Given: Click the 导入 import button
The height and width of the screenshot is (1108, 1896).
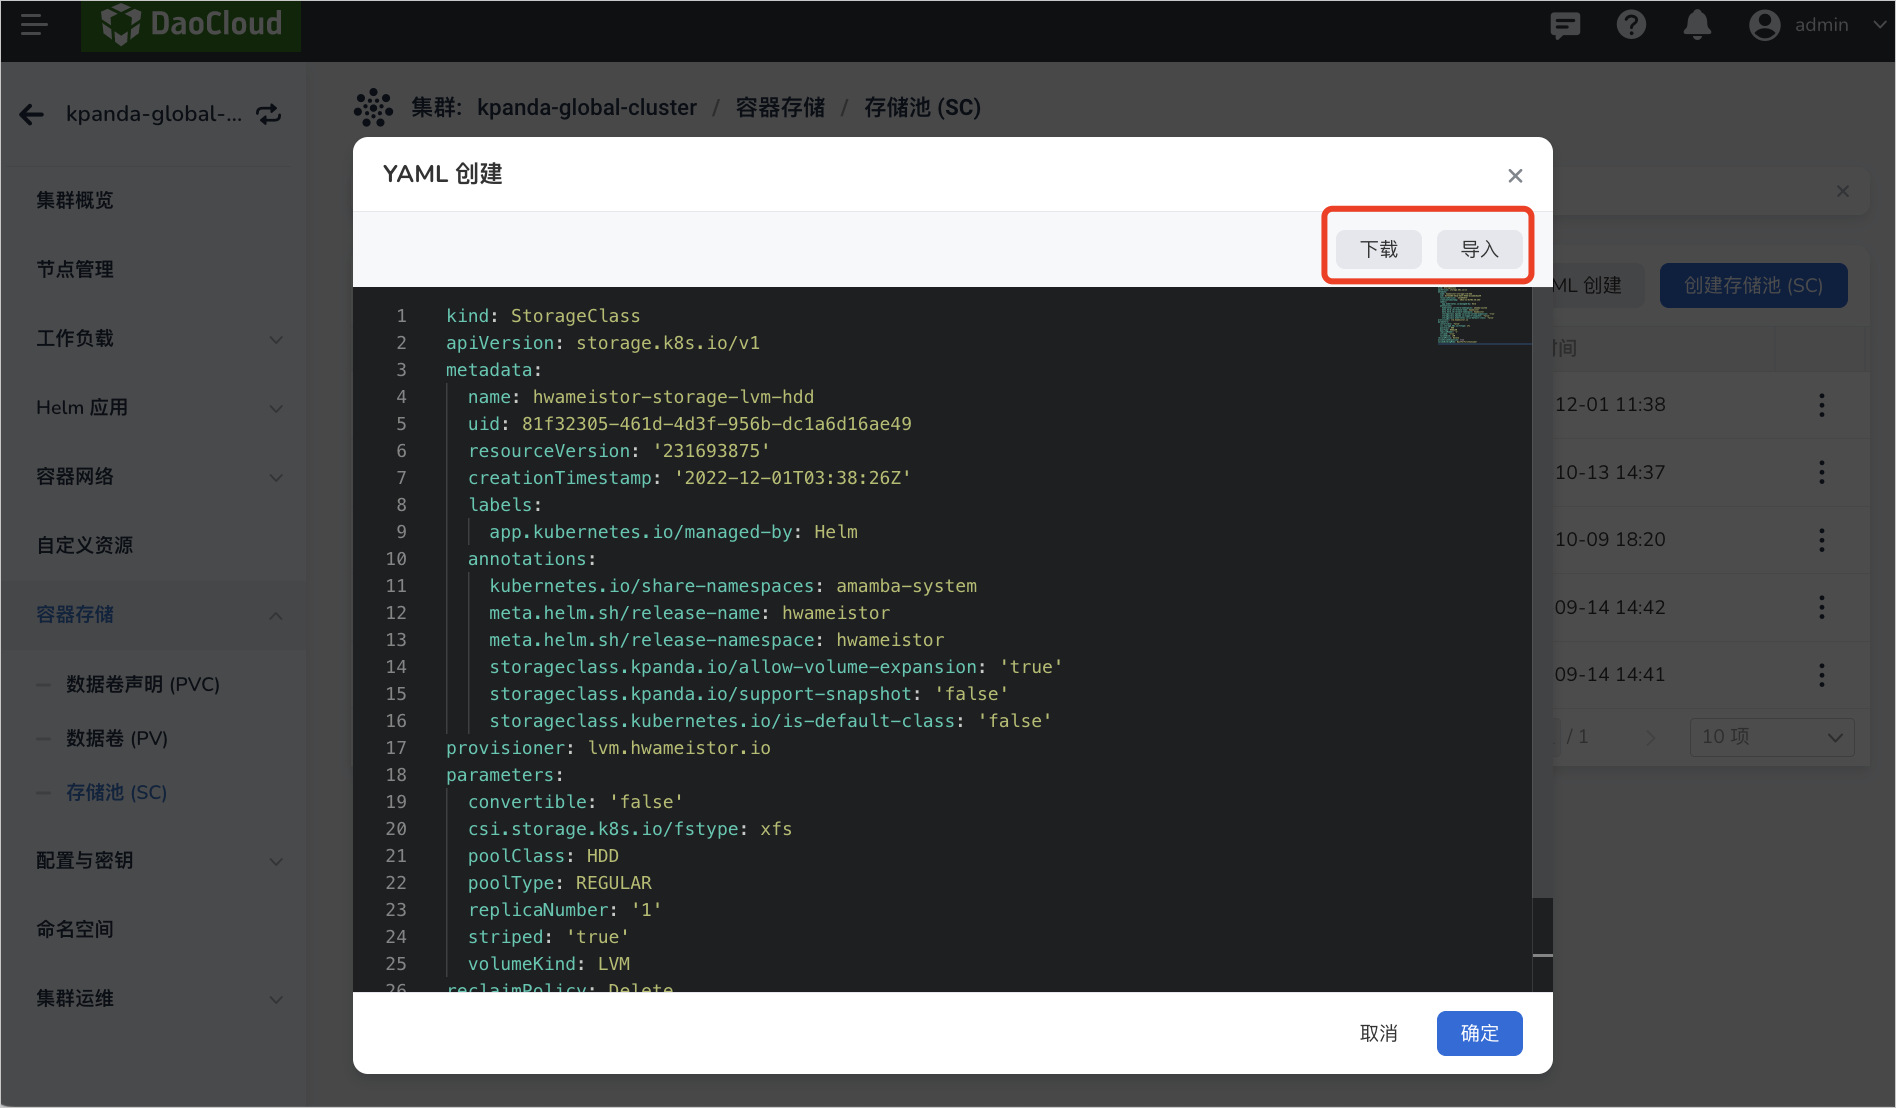Looking at the screenshot, I should click(1479, 249).
